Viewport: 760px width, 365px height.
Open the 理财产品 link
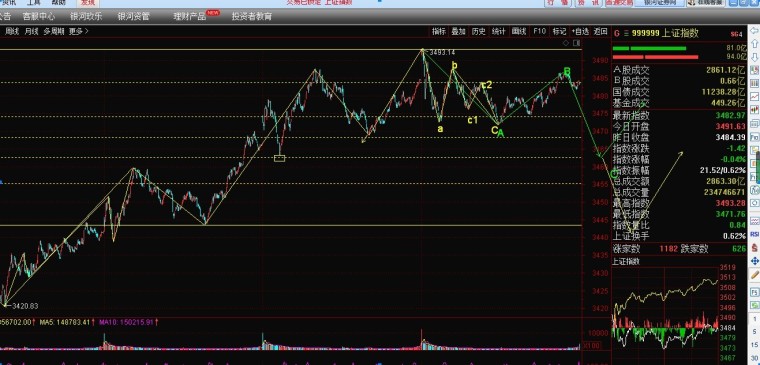click(x=190, y=16)
